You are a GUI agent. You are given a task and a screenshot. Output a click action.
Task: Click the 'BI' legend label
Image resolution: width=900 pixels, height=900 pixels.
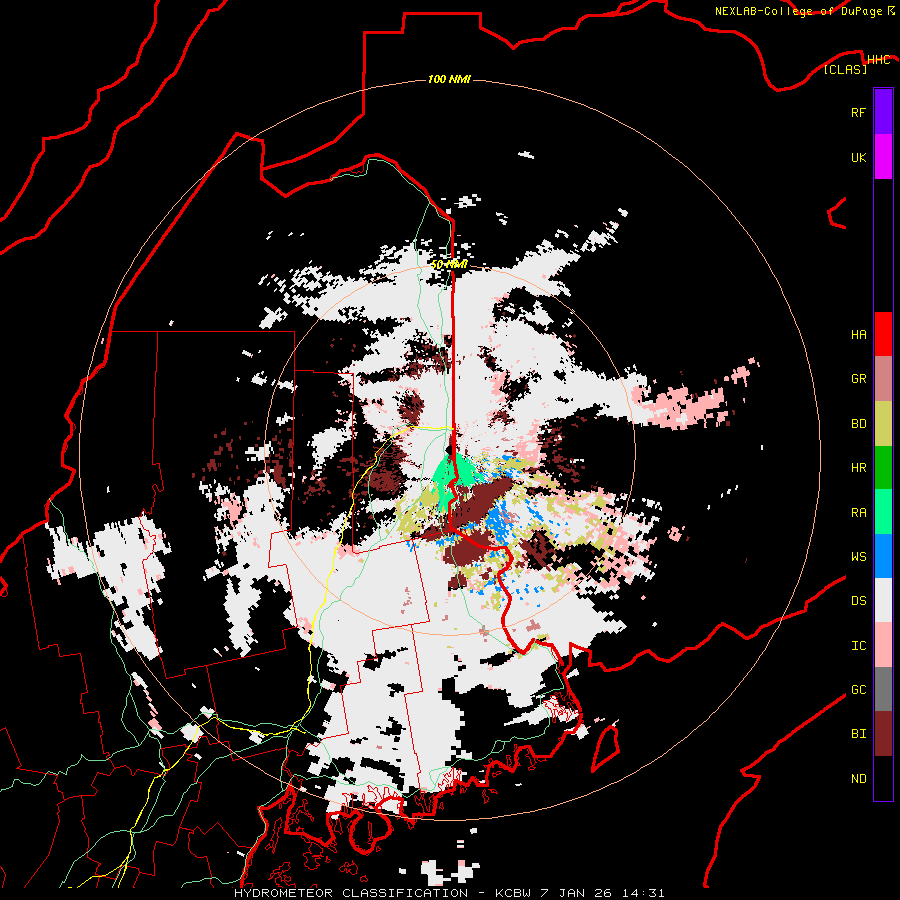coord(858,734)
